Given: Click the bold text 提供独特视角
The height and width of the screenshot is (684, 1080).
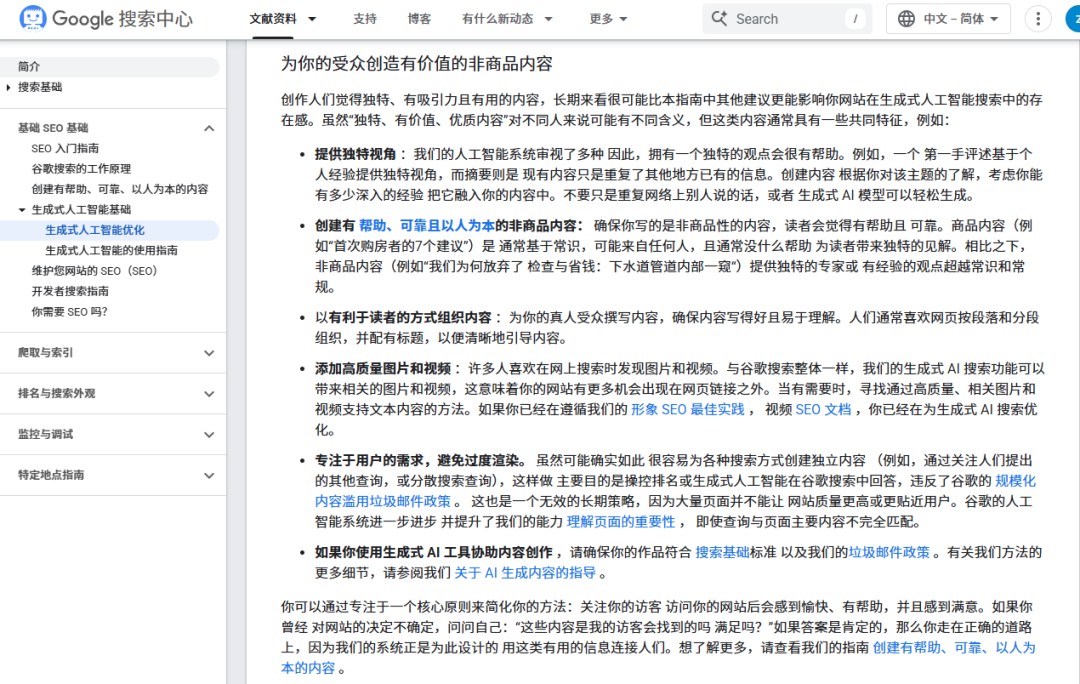Looking at the screenshot, I should (355, 154).
